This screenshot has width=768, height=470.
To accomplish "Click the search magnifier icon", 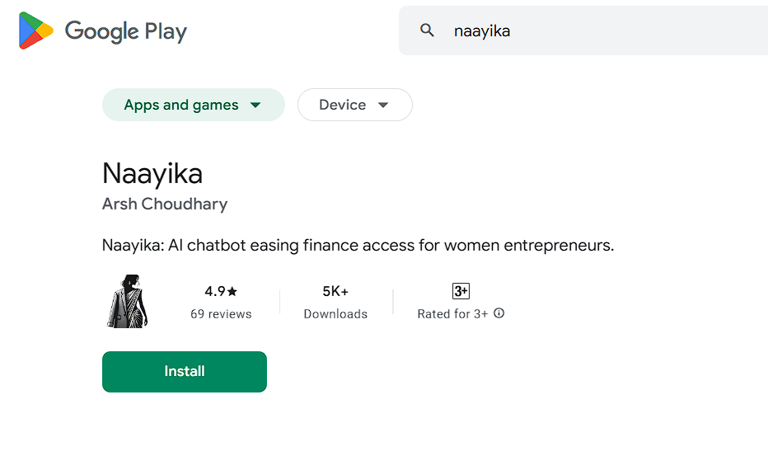I will coord(427,31).
